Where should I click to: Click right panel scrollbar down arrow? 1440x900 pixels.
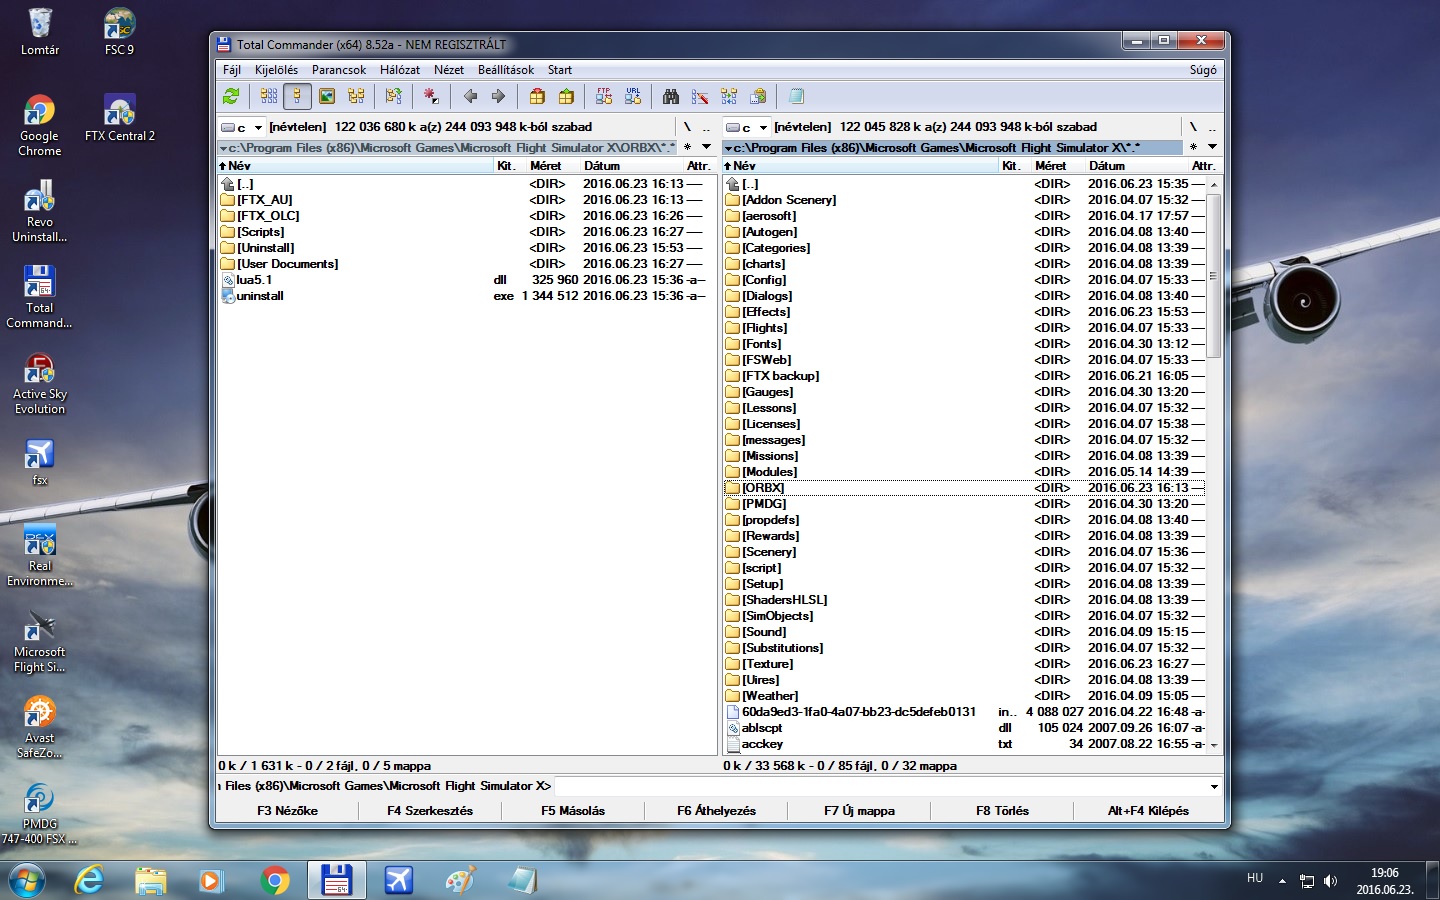pos(1214,746)
